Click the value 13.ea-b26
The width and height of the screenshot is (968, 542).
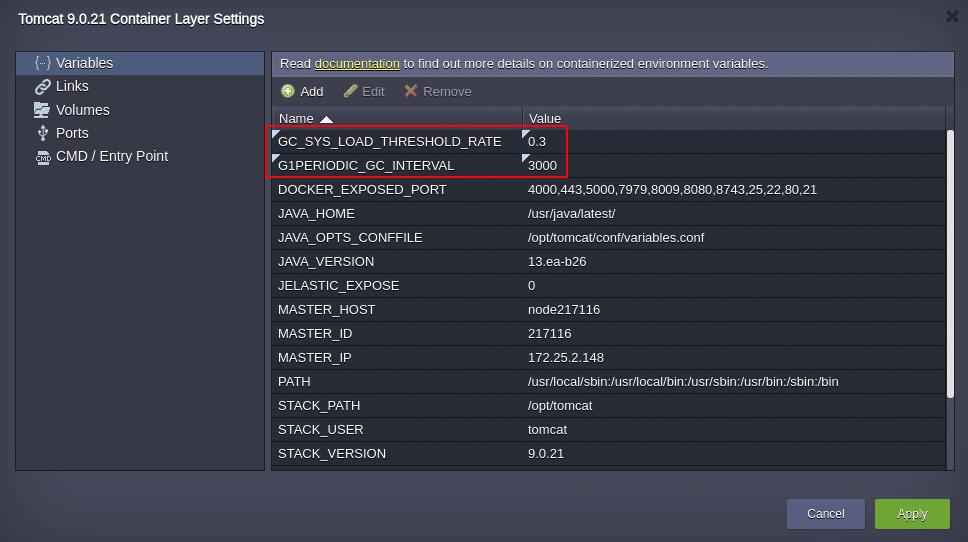coord(557,262)
